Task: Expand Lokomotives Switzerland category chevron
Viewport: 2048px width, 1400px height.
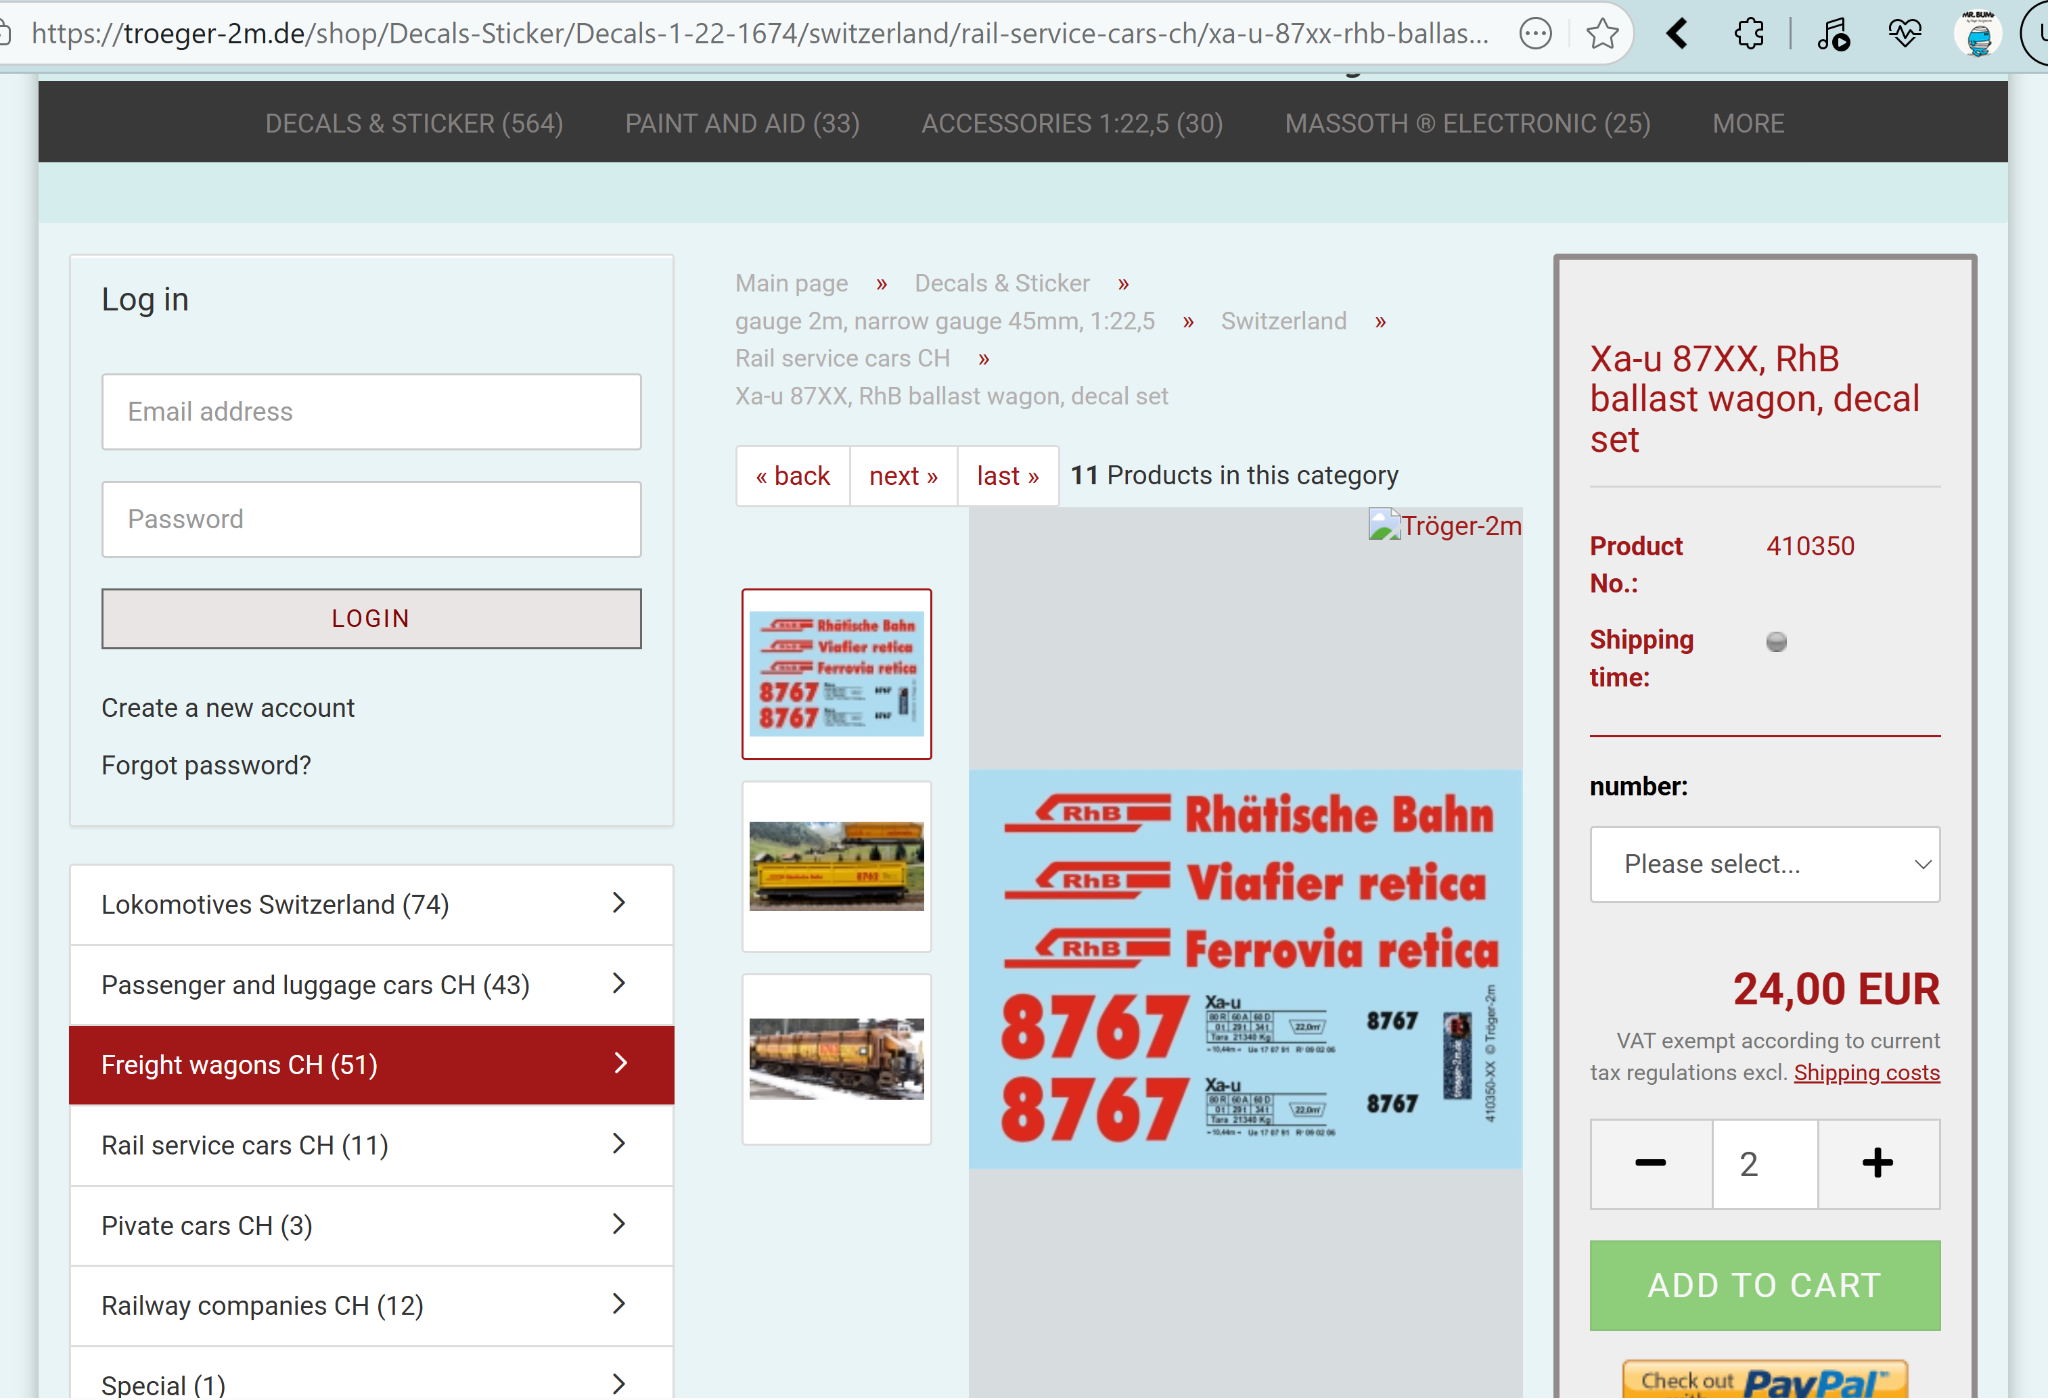Action: click(619, 903)
